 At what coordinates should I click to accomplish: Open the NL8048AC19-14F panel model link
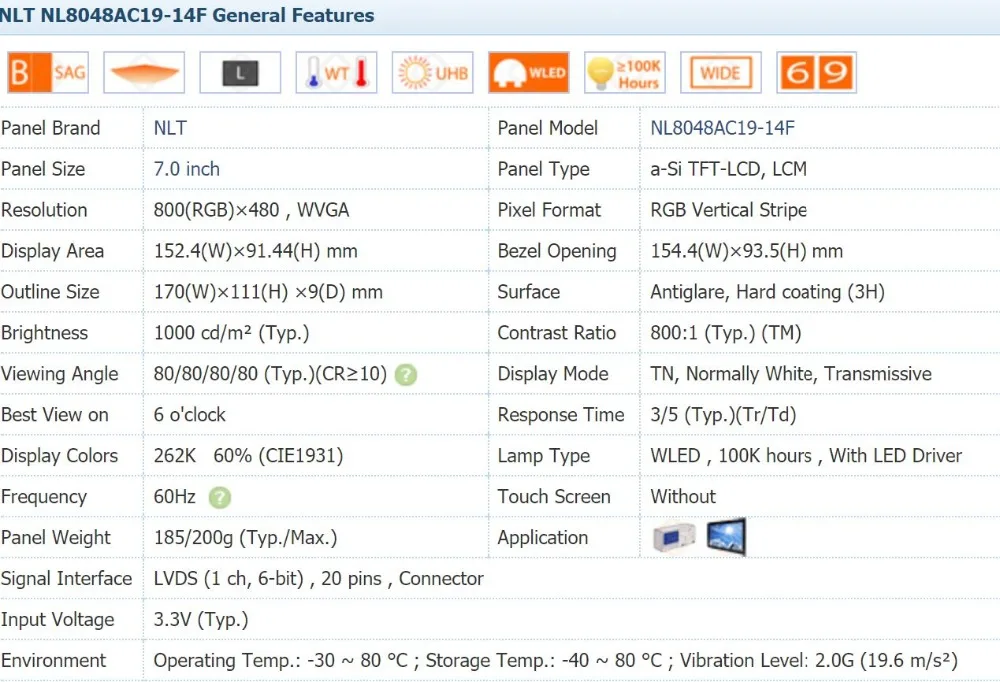click(723, 128)
